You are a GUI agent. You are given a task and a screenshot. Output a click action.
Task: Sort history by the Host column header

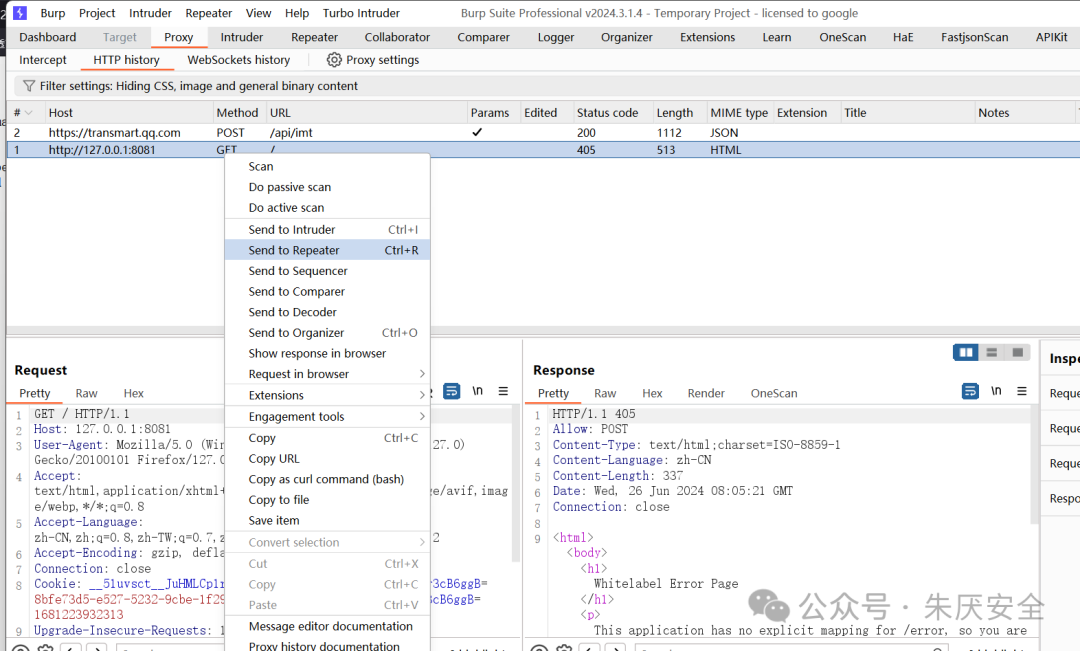click(129, 113)
